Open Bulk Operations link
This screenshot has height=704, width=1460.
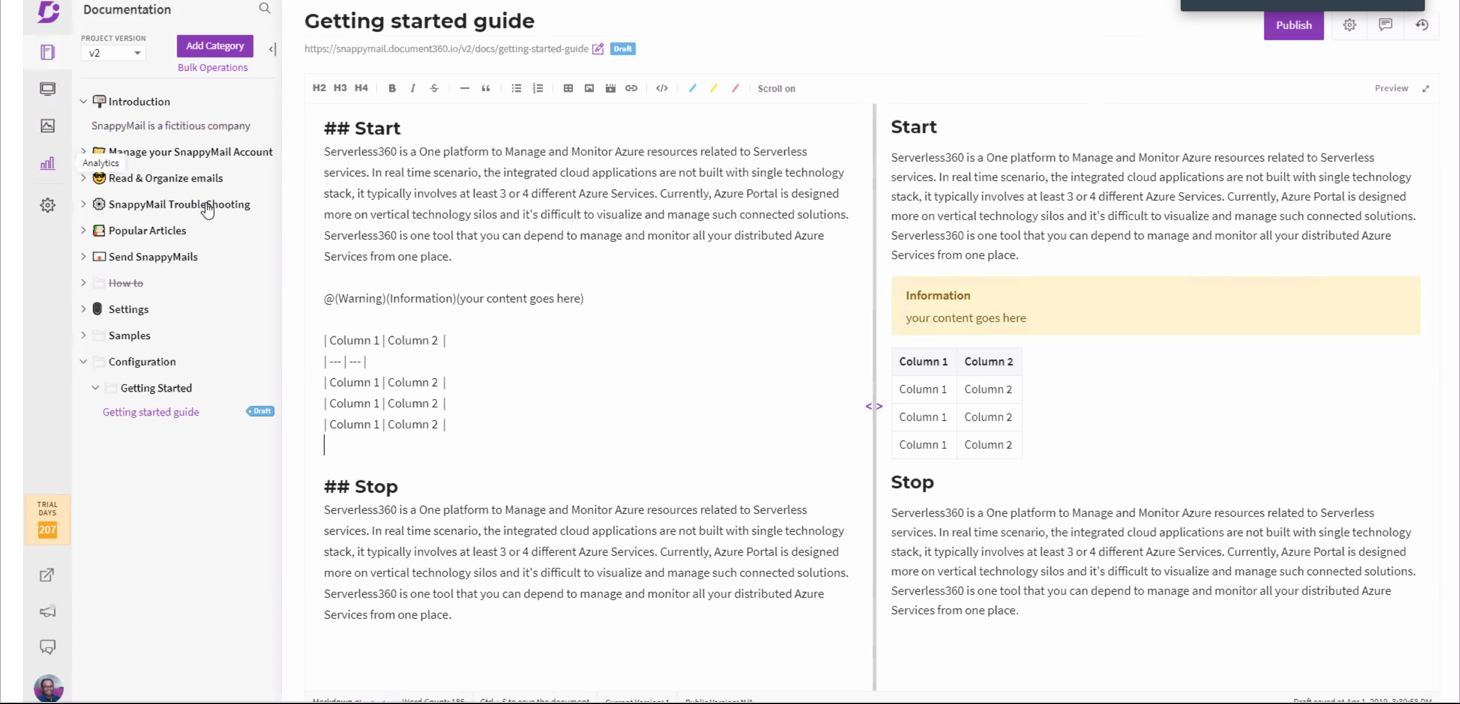coord(212,68)
